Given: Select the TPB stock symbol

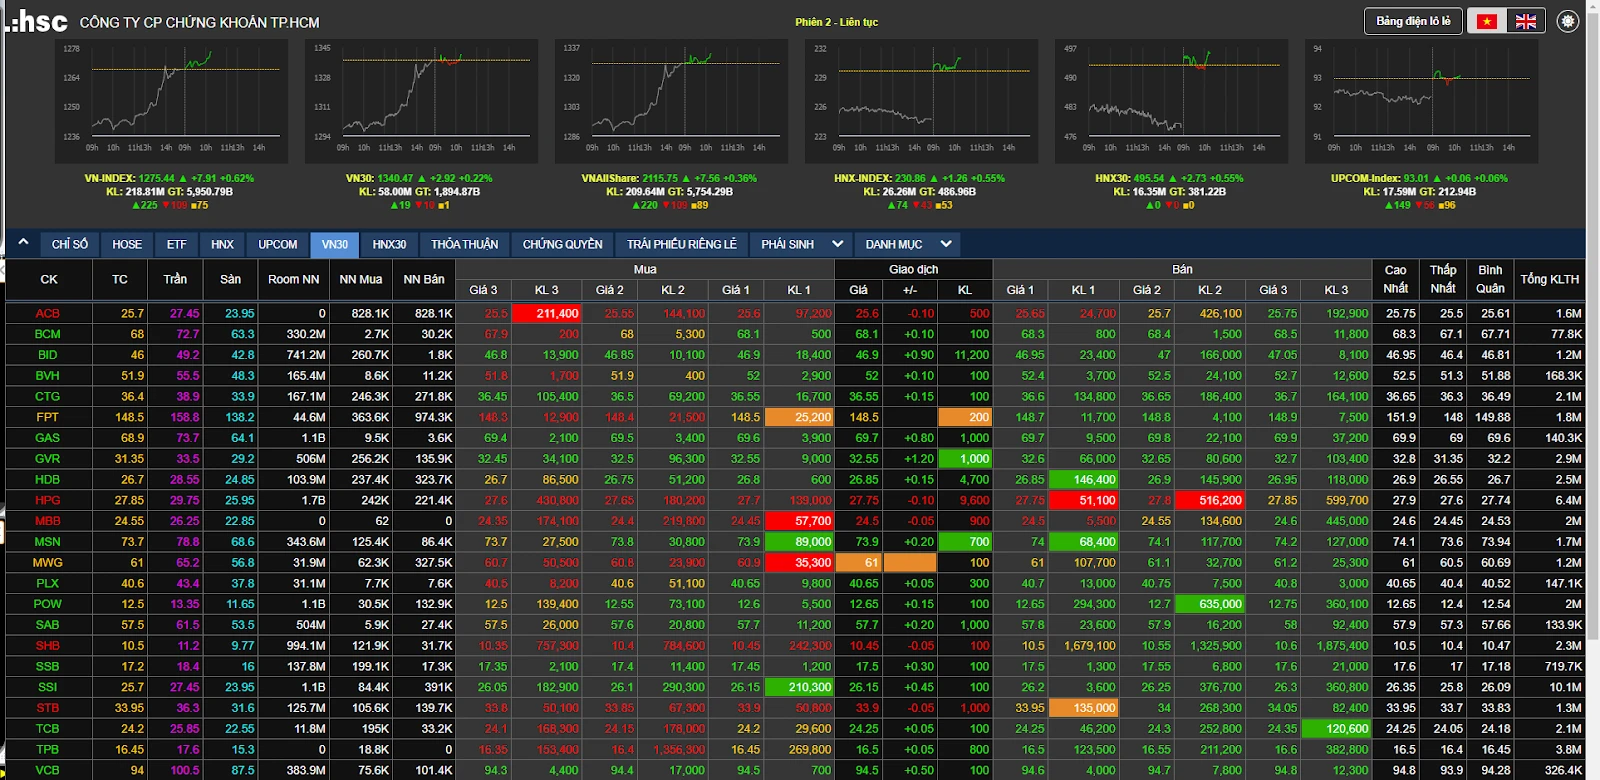Looking at the screenshot, I should pos(48,749).
